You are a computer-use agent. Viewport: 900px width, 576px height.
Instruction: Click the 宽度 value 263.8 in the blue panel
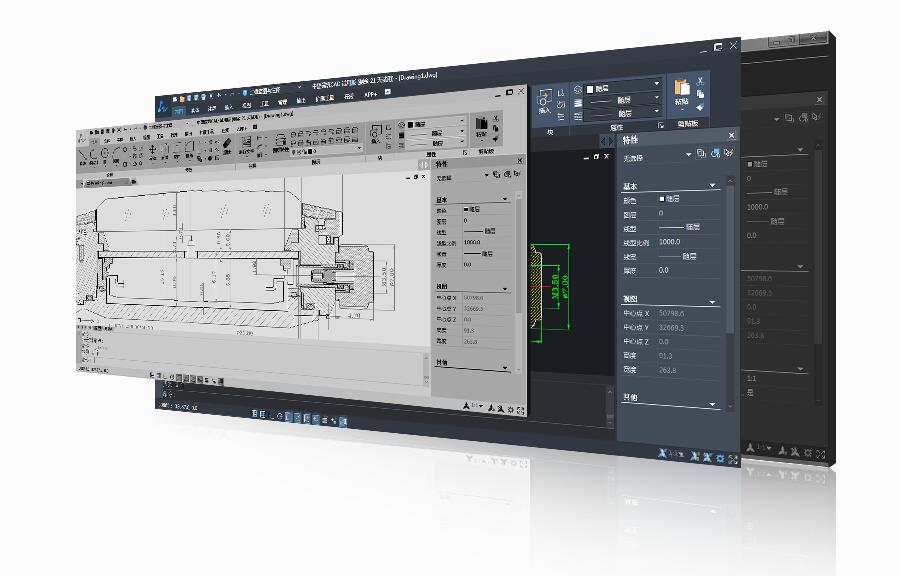point(668,370)
